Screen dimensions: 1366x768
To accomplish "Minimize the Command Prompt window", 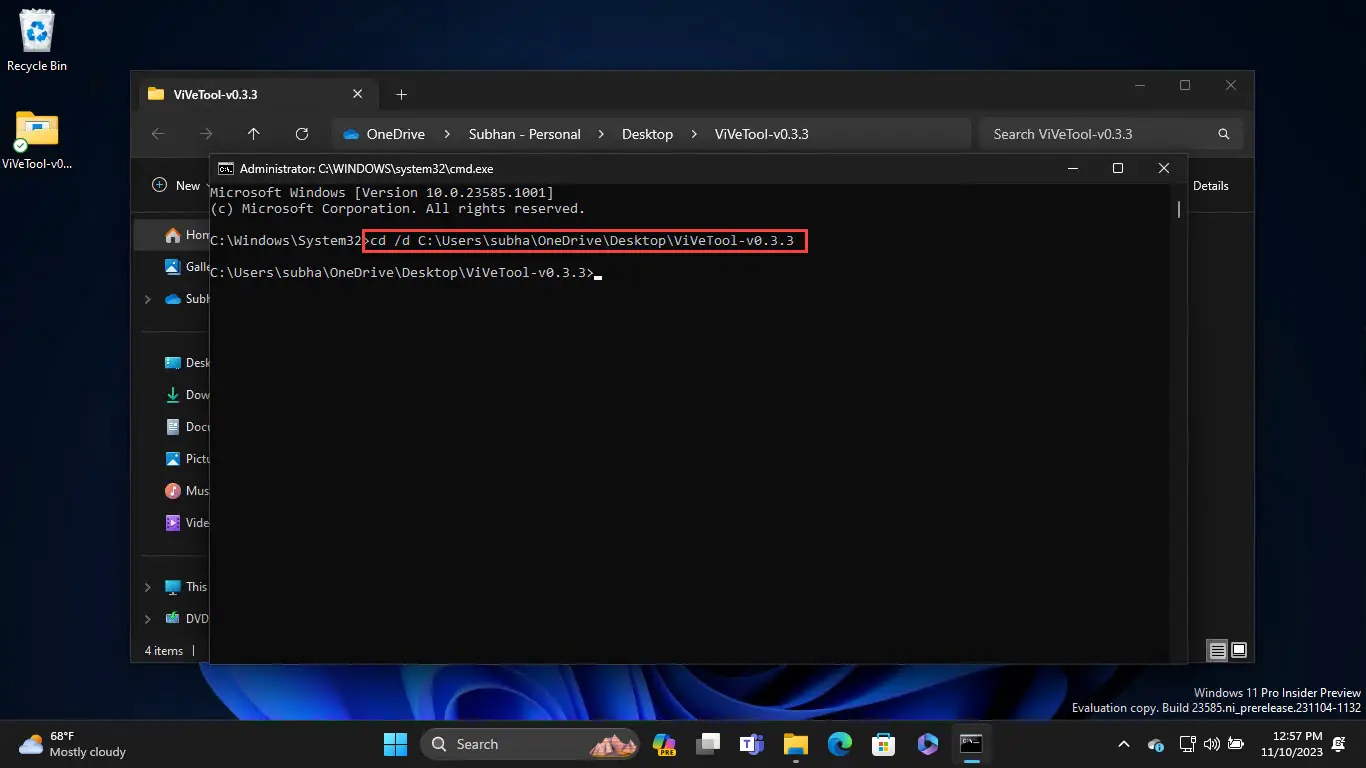I will click(1073, 169).
